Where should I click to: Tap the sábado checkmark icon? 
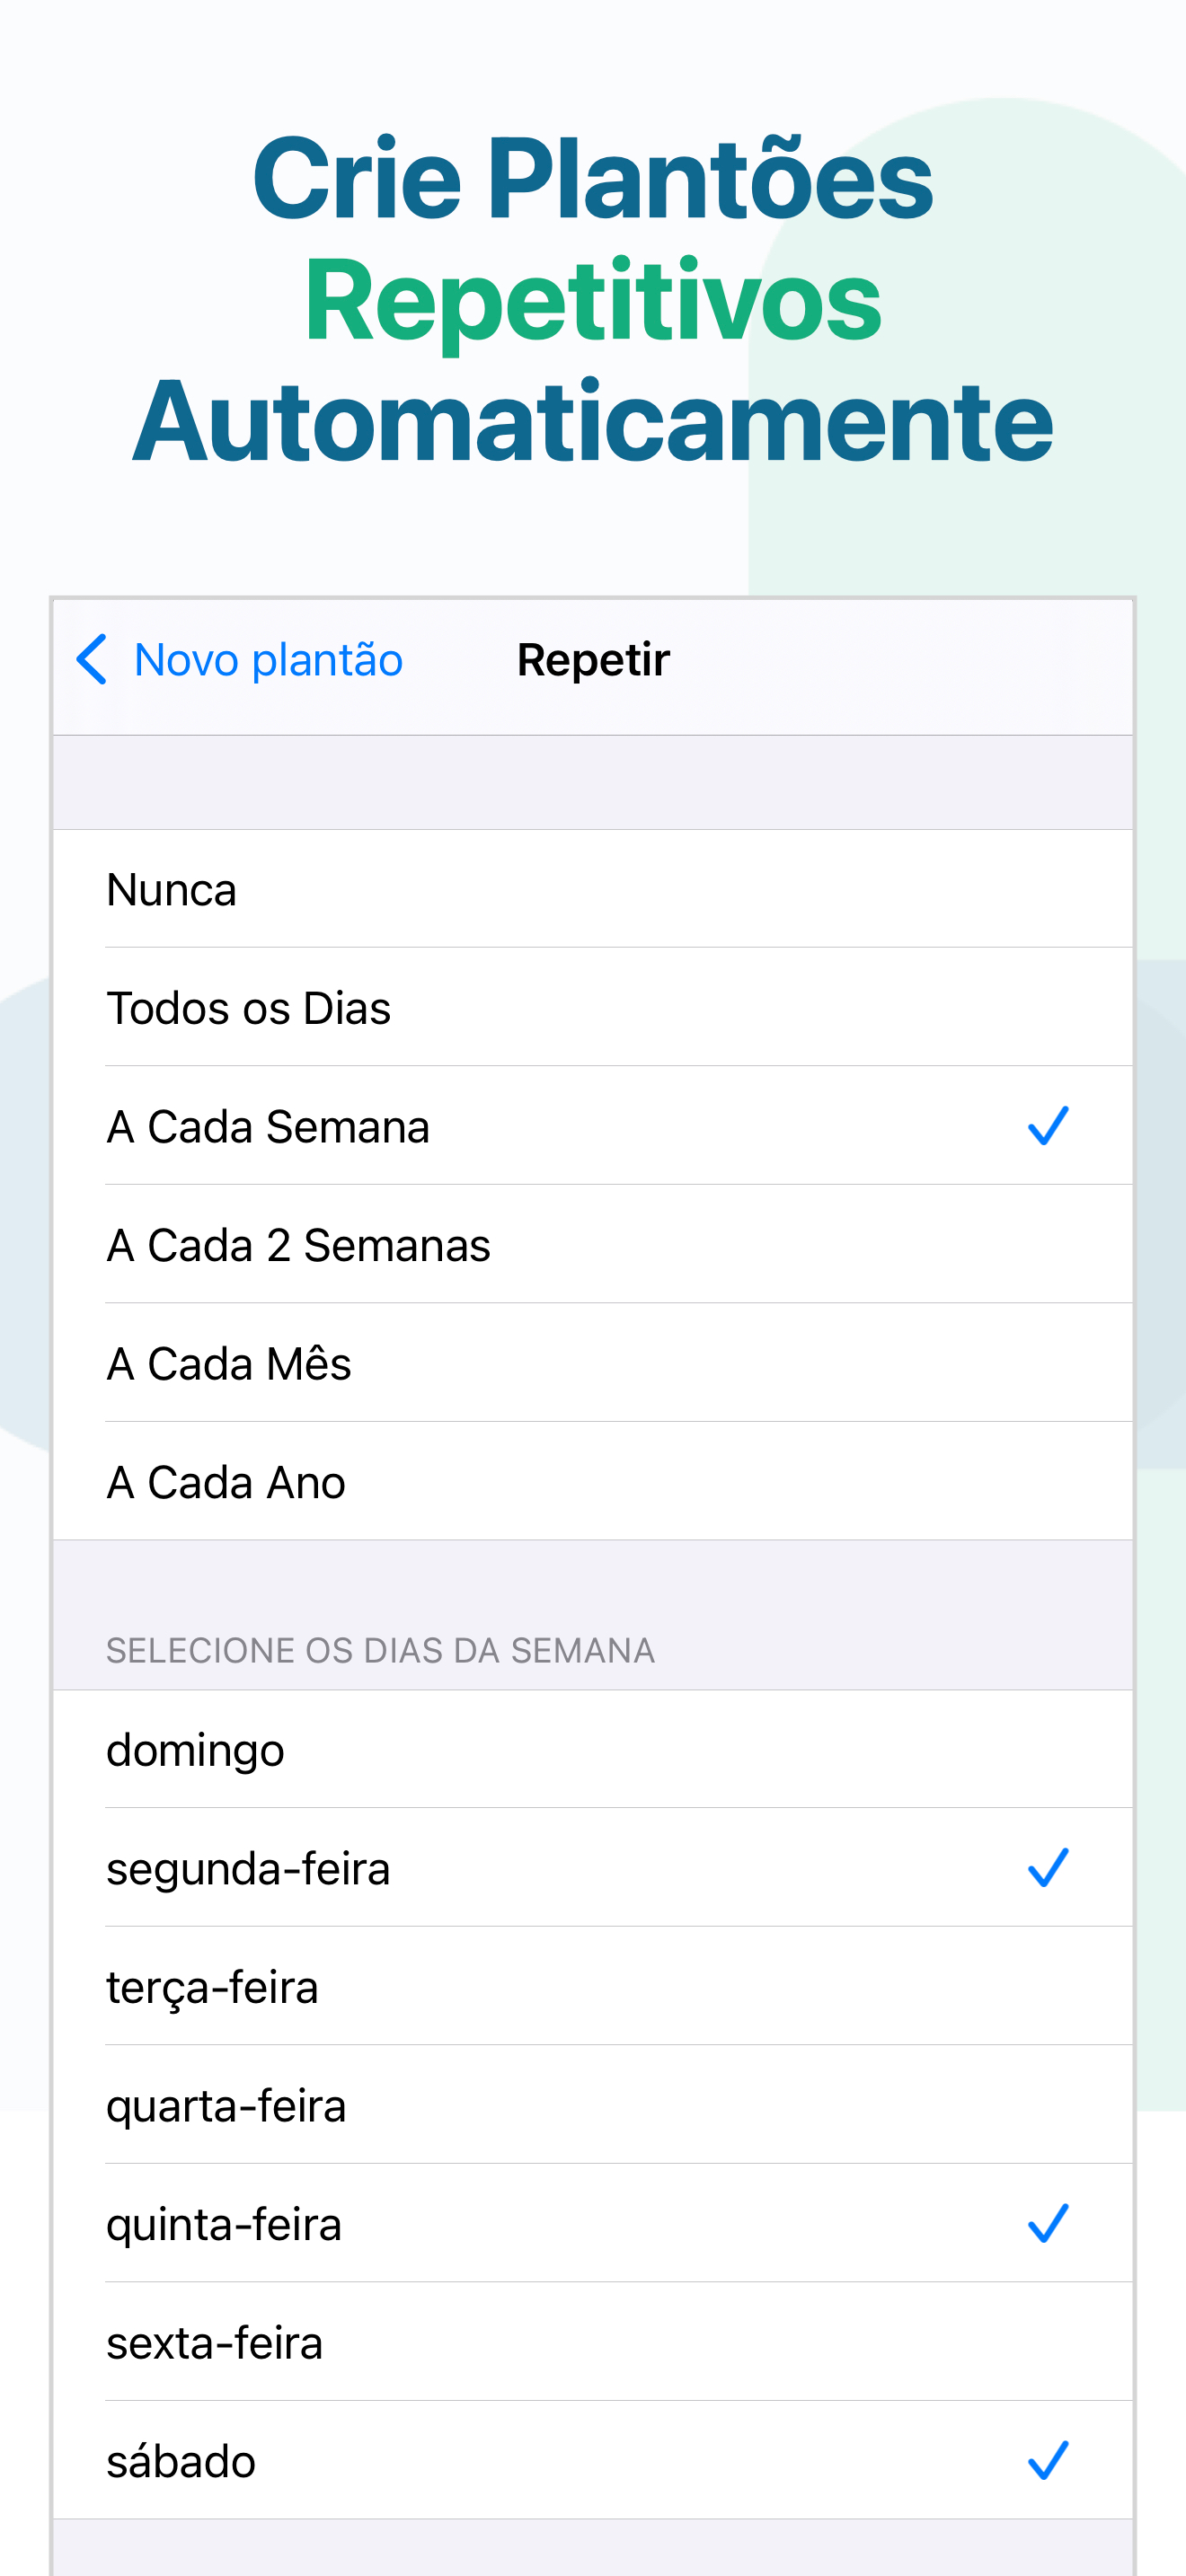1048,2461
